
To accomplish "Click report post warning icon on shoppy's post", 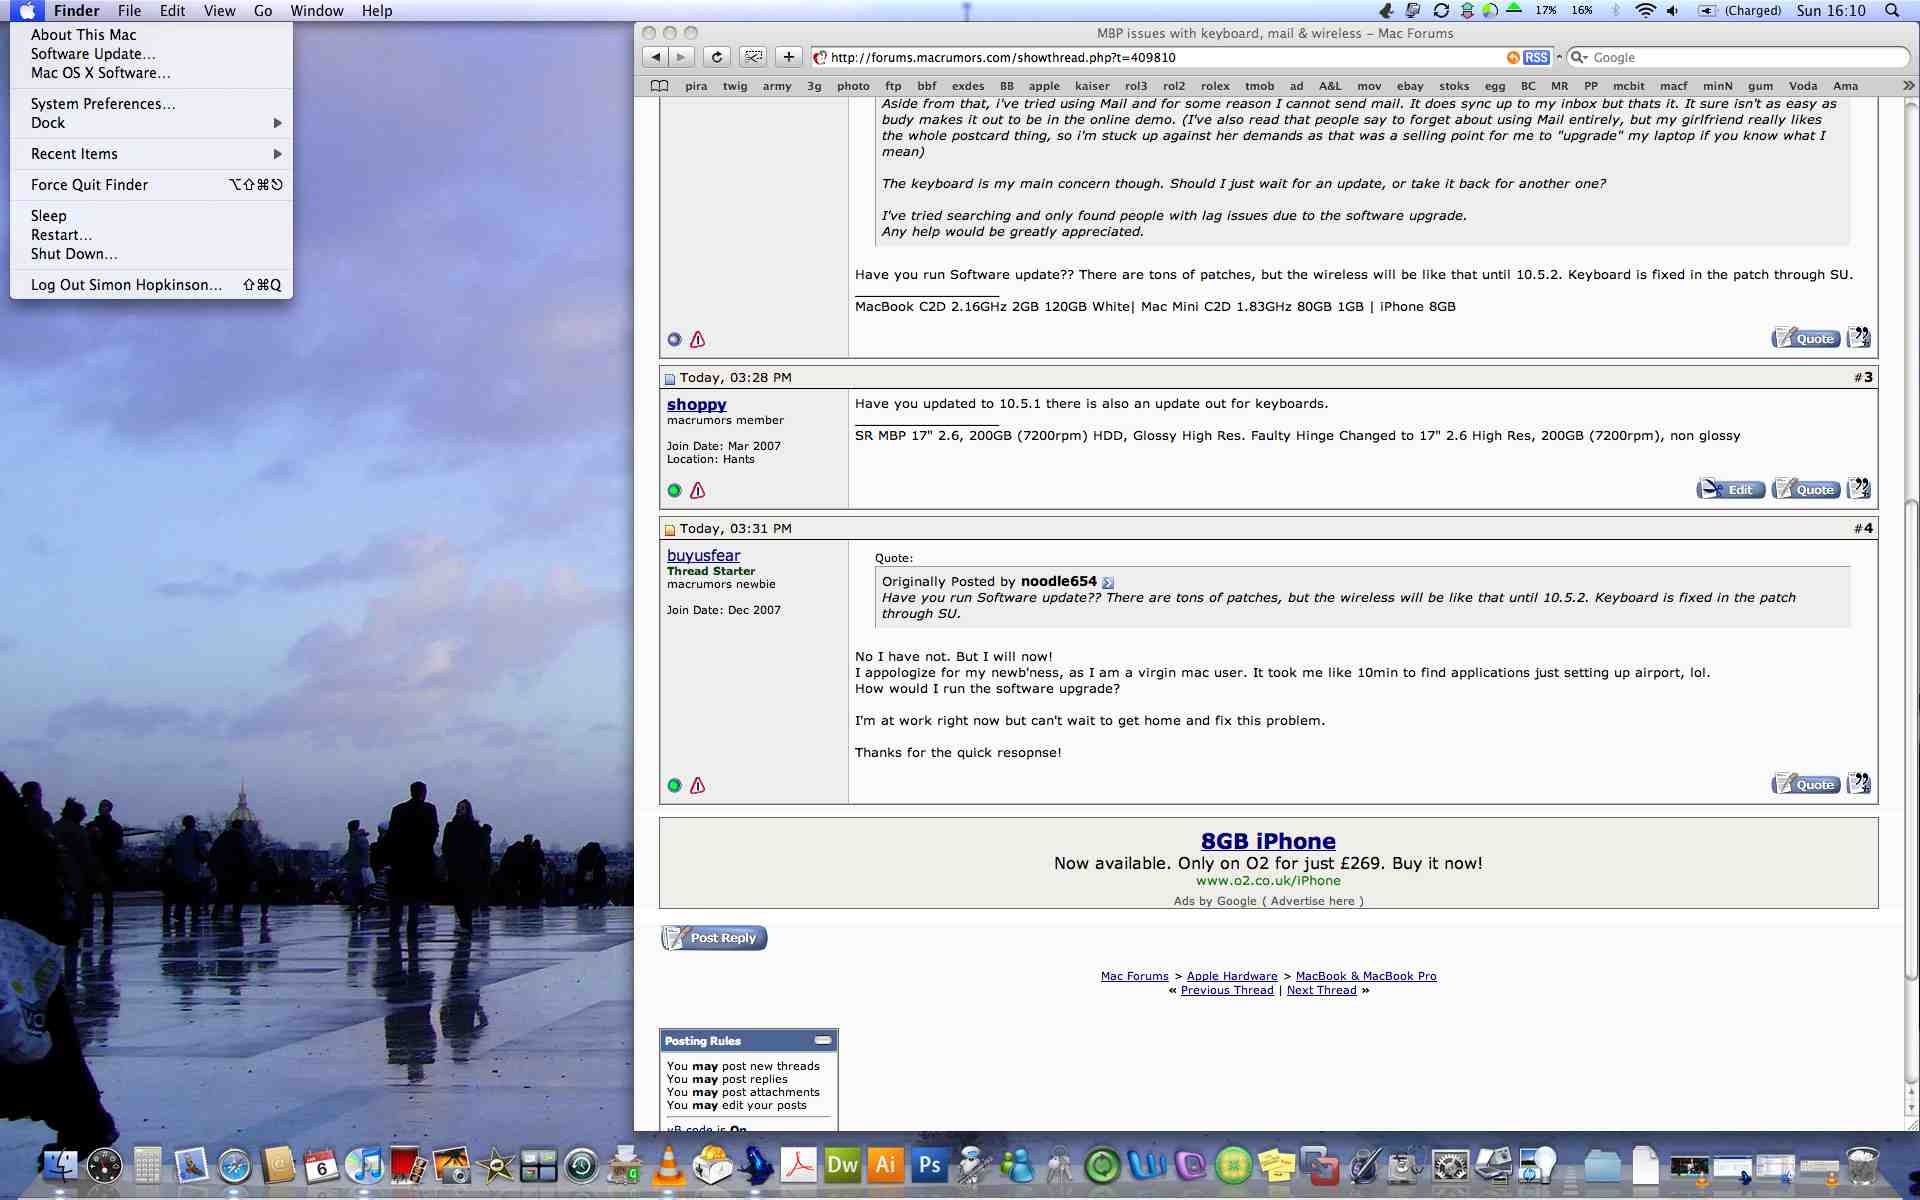I will click(698, 490).
